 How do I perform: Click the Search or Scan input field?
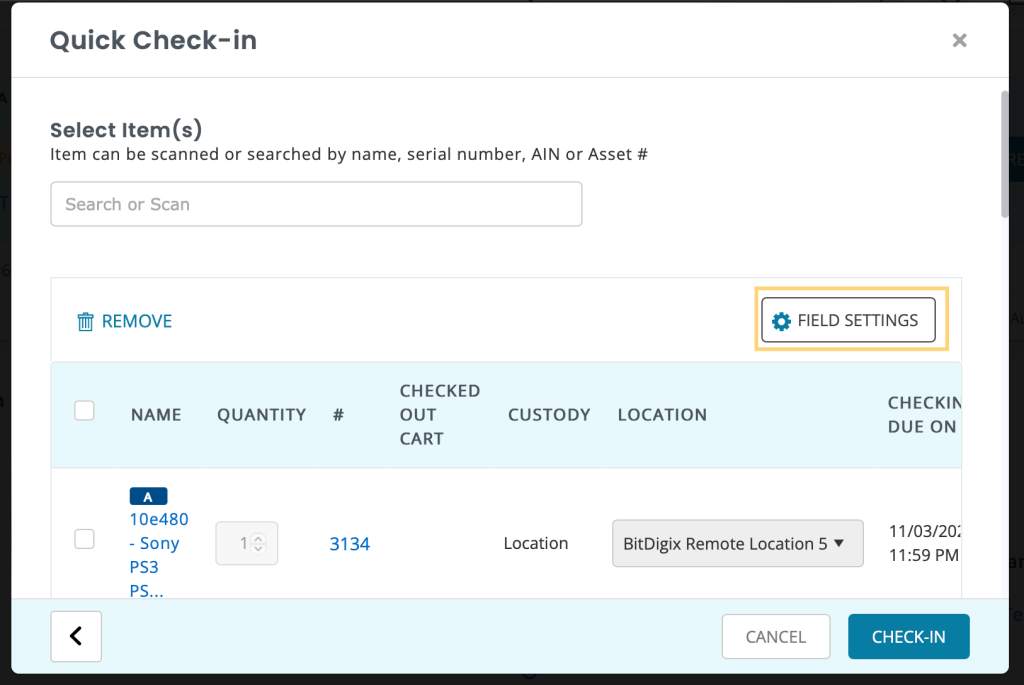(316, 204)
